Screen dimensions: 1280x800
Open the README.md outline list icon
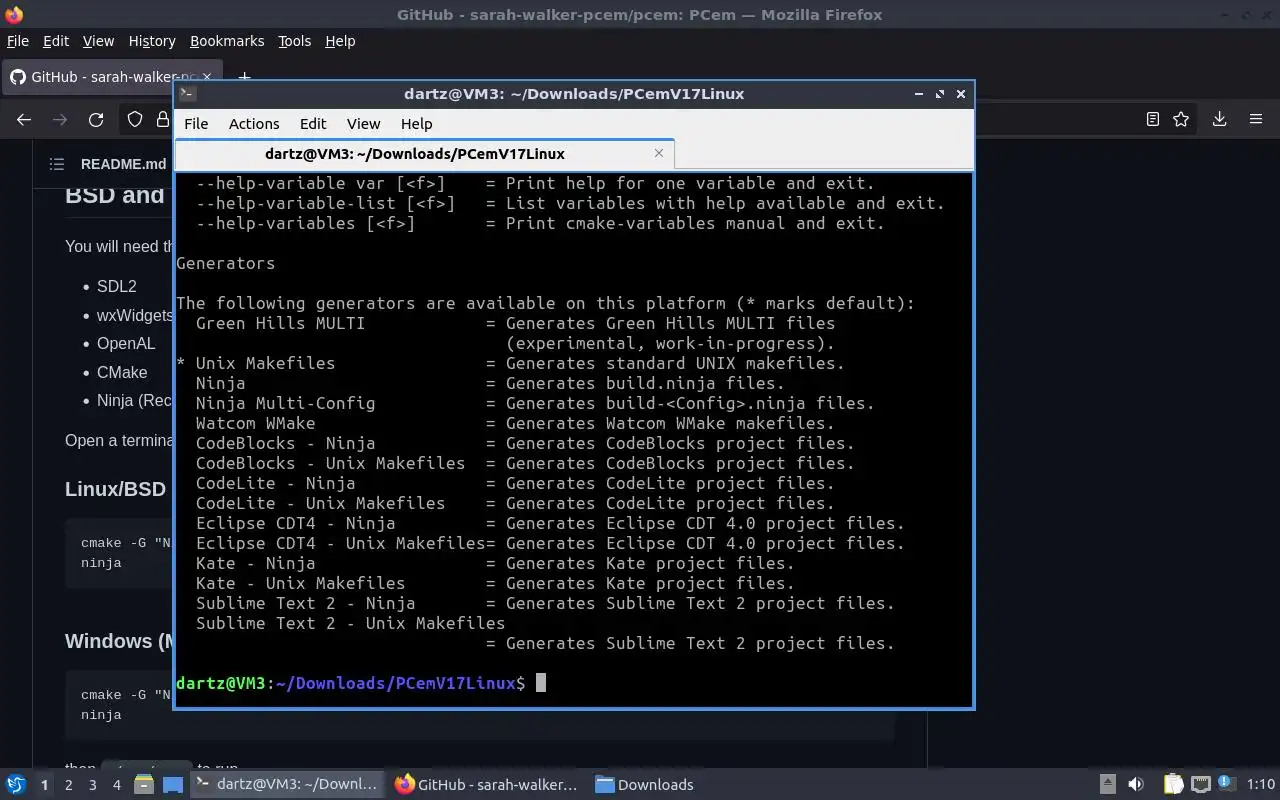(x=57, y=164)
